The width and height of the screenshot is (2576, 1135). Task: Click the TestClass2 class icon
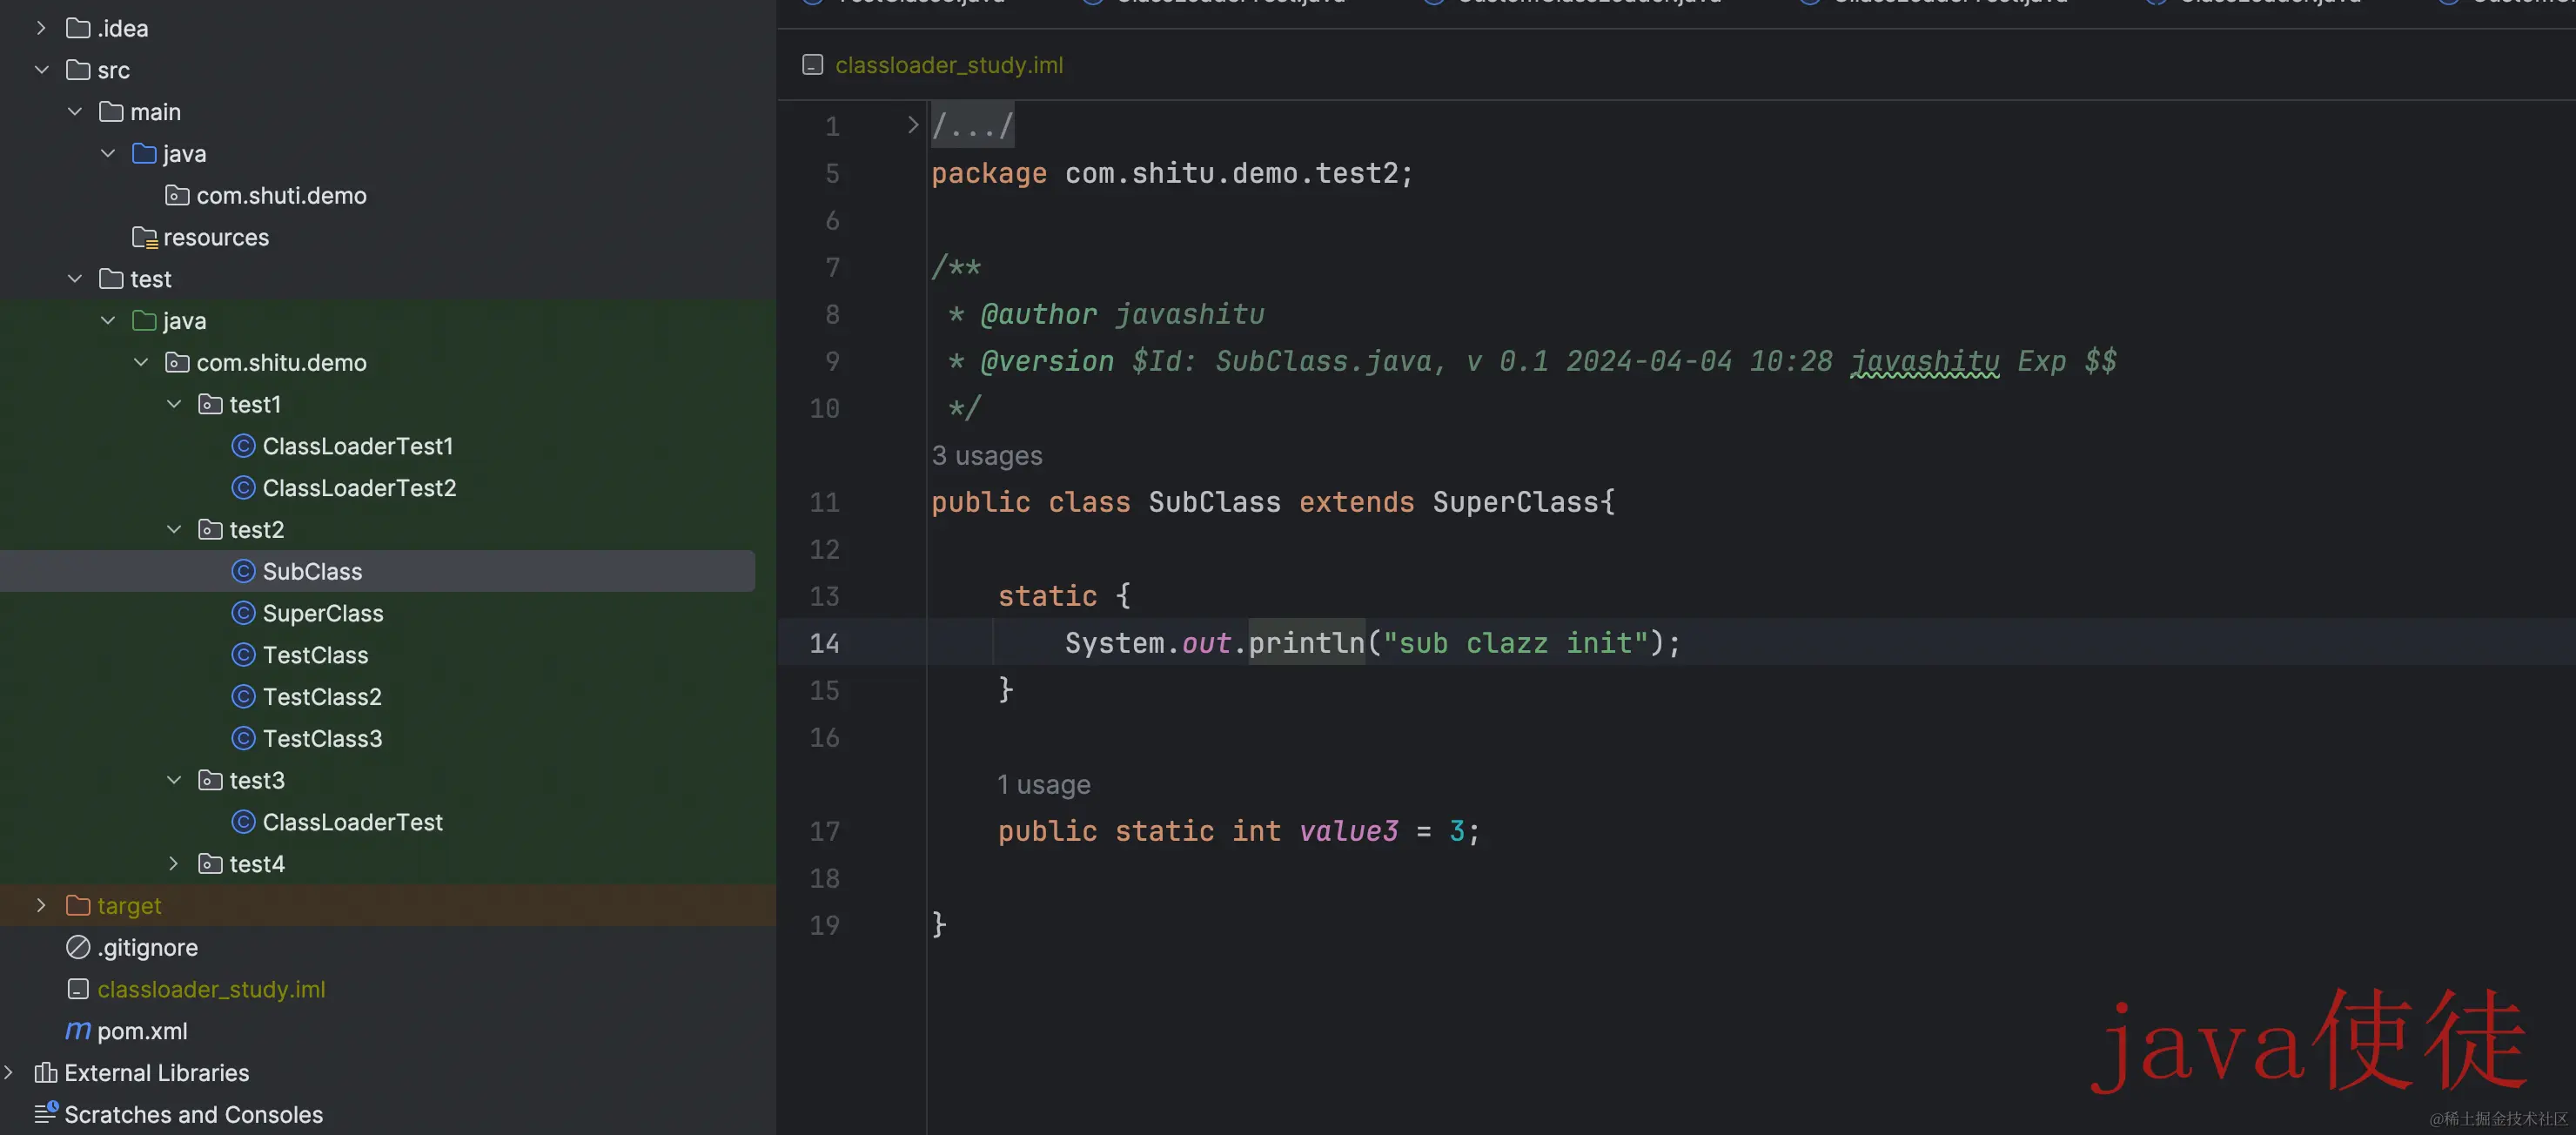[243, 697]
